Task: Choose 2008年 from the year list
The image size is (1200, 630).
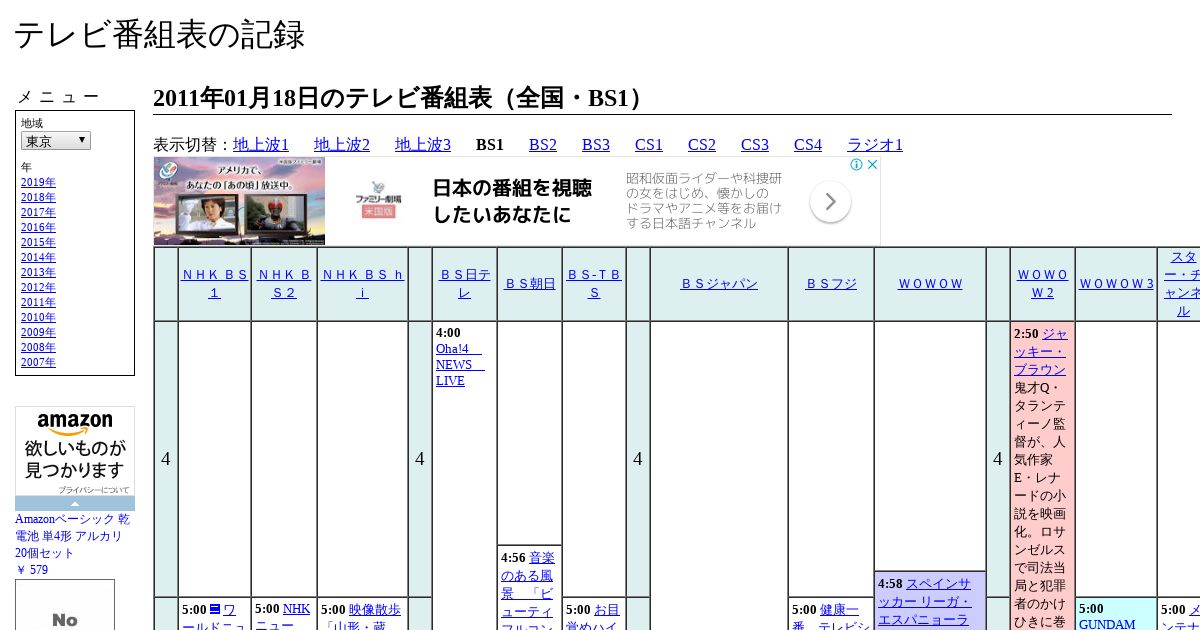Action: (38, 347)
